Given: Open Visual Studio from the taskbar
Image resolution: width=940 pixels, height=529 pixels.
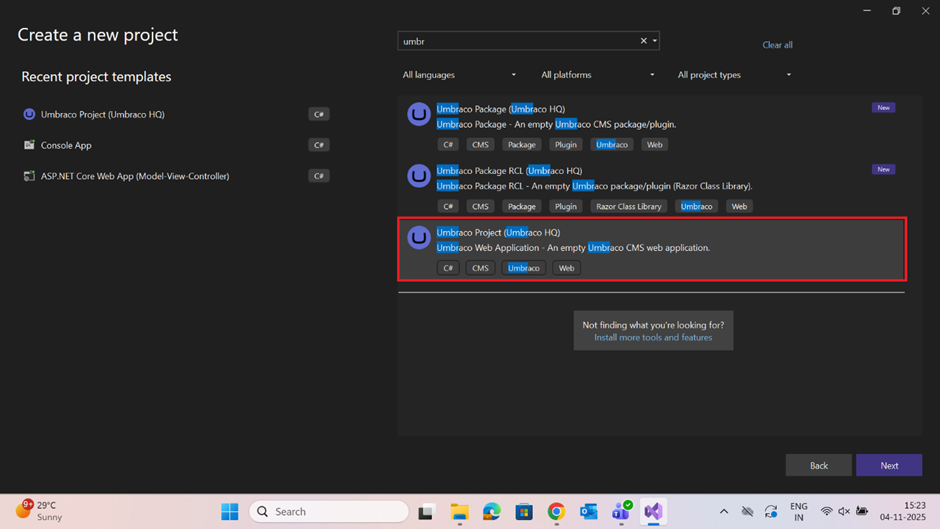Looking at the screenshot, I should tap(653, 511).
